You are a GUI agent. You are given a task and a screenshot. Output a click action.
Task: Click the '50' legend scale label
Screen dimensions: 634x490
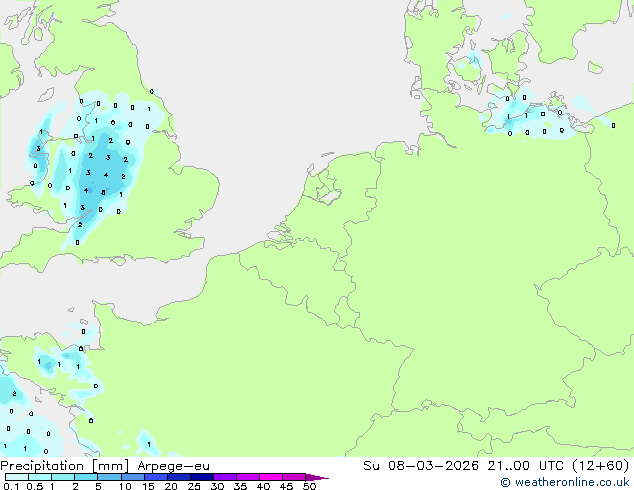pyautogui.click(x=309, y=486)
